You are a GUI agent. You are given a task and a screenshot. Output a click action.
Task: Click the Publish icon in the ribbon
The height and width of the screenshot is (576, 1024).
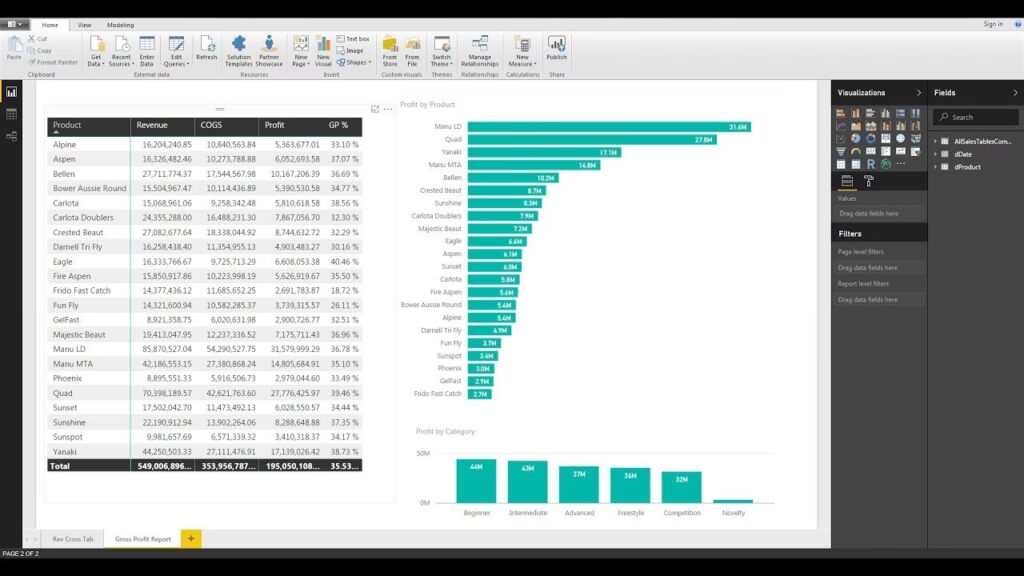[x=556, y=48]
